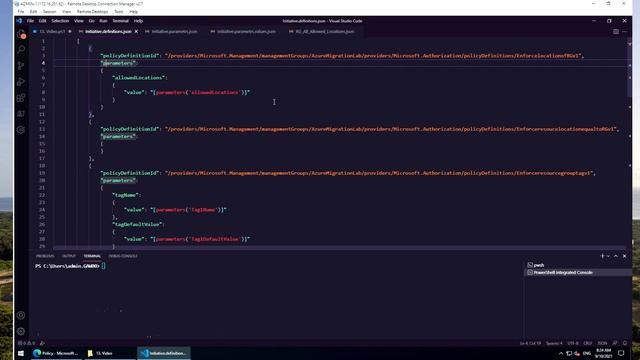This screenshot has width=640, height=360.
Task: Open VS Code Terminal menu
Action: tap(120, 21)
